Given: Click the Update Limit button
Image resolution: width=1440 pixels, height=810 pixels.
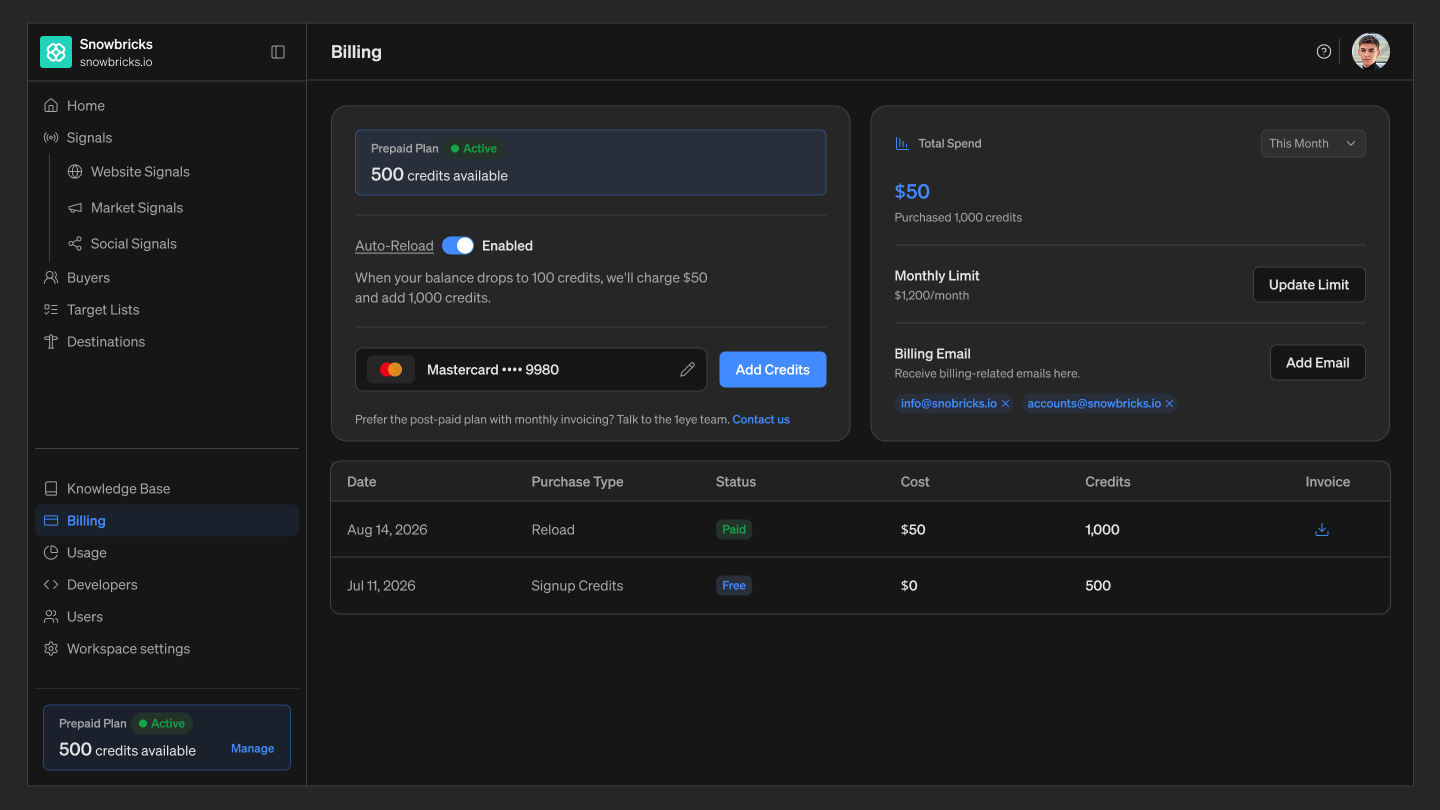Looking at the screenshot, I should click(1309, 285).
